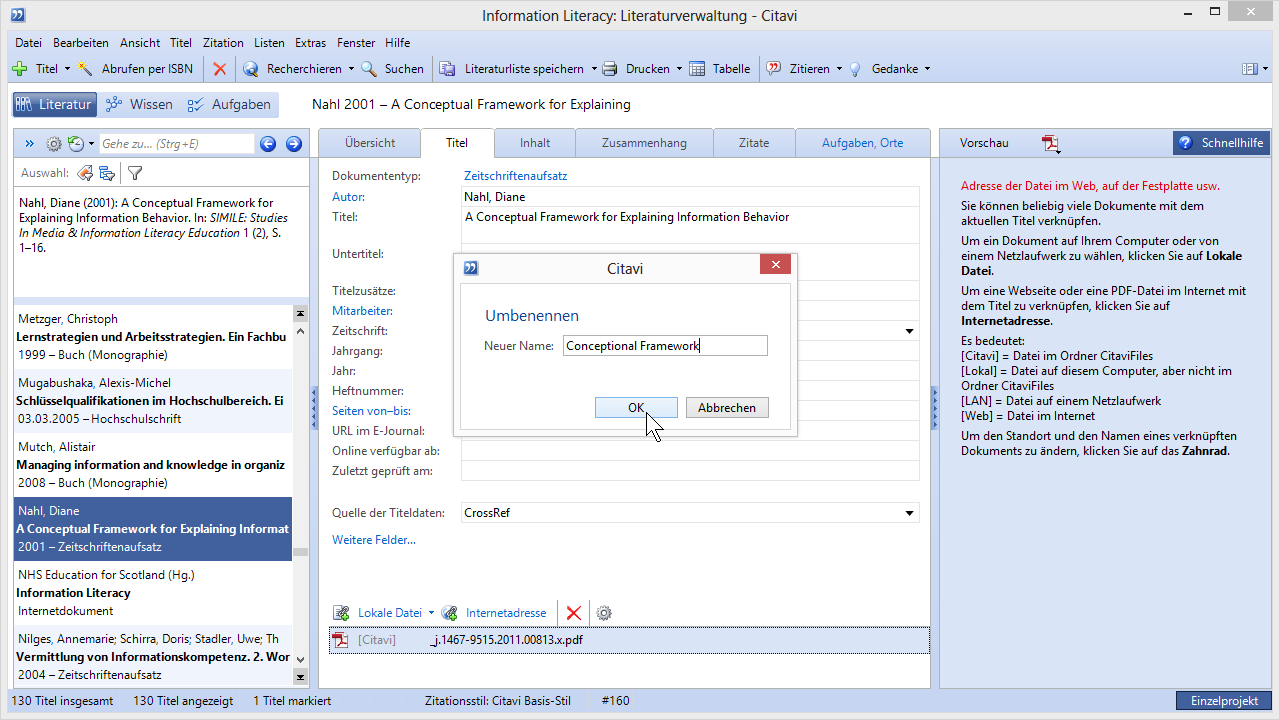
Task: Click the Abrufen per ISBN wand icon
Action: click(86, 69)
